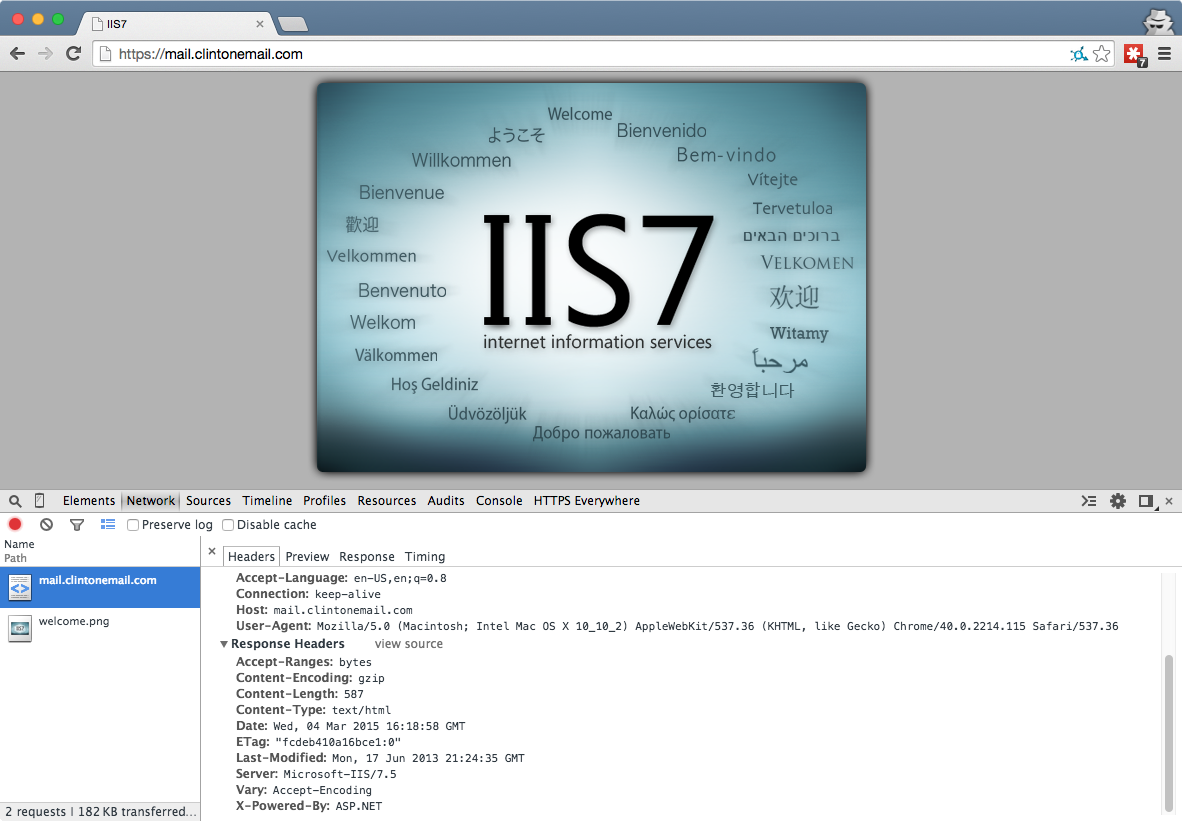Close DevTools with the X icon

pyautogui.click(x=1169, y=501)
